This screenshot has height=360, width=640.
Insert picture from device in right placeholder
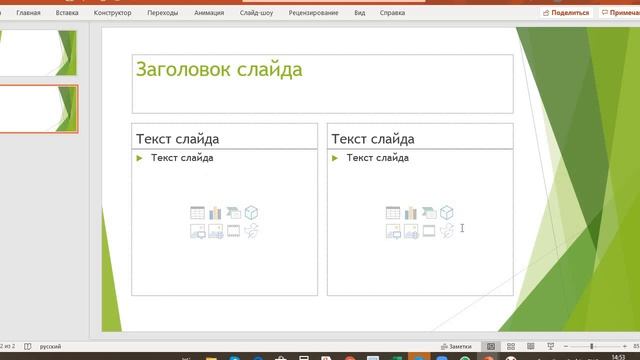(x=393, y=231)
